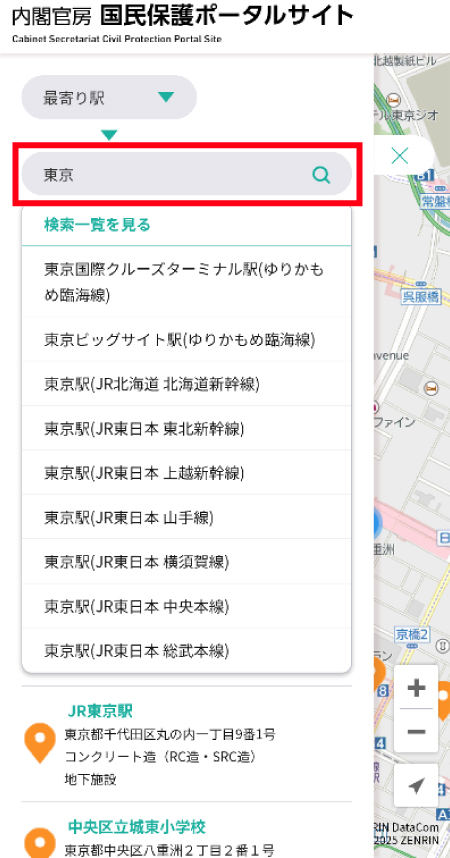450x858 pixels.
Task: Select 東京ビッグサイト駅(ゆりかもめ臨海線) suggestion
Action: coord(187,339)
